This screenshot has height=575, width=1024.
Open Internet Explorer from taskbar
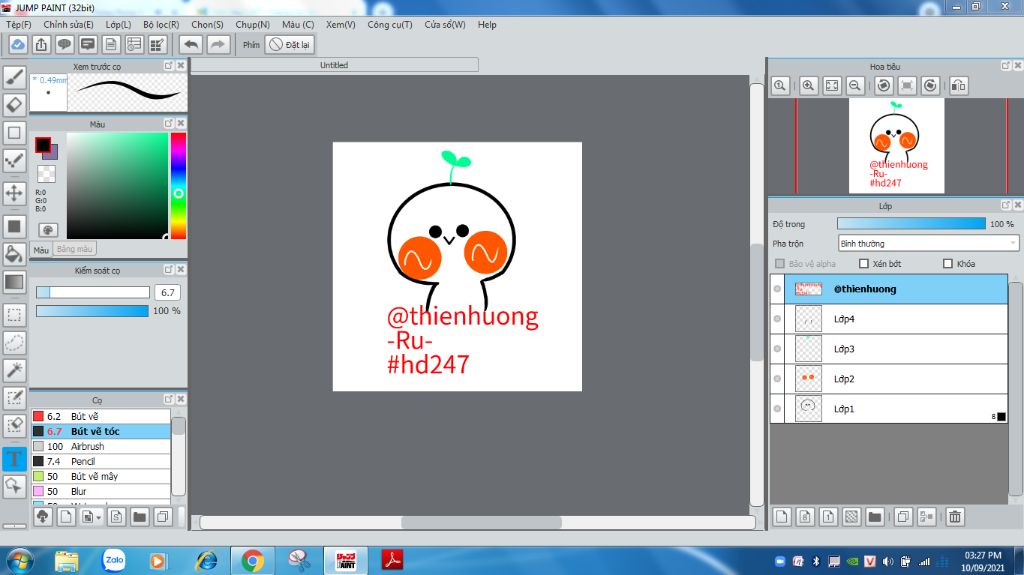pyautogui.click(x=207, y=561)
